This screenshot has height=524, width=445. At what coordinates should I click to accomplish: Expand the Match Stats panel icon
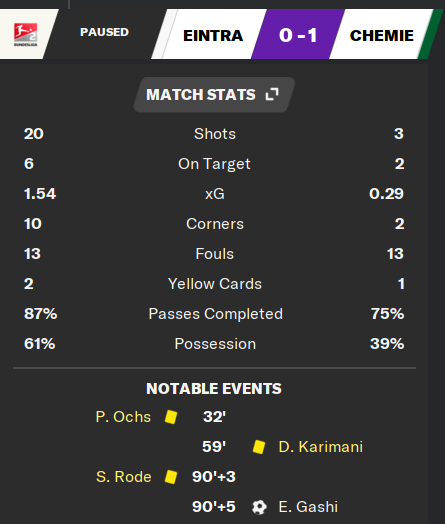click(x=272, y=94)
